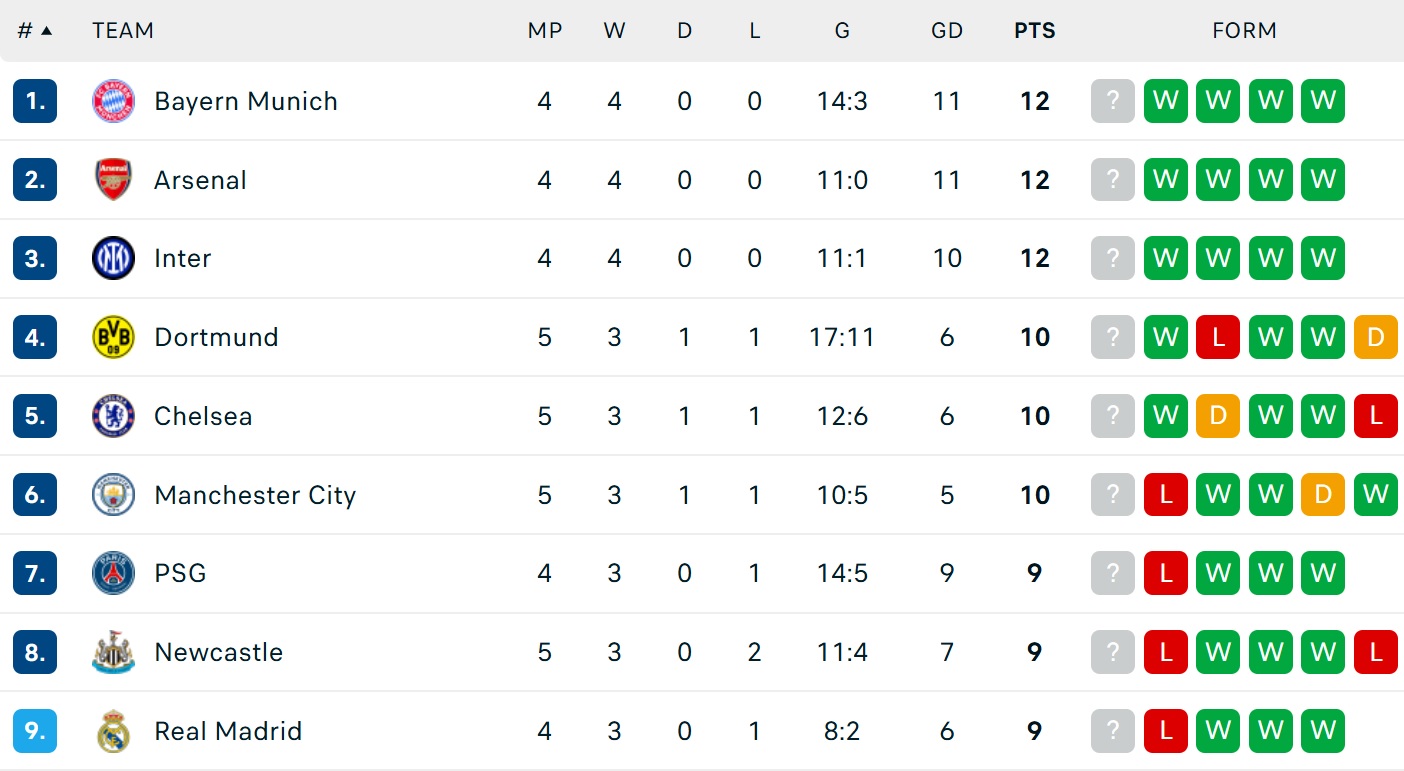1404x771 pixels.
Task: Click the Inter club logo
Action: tap(113, 258)
